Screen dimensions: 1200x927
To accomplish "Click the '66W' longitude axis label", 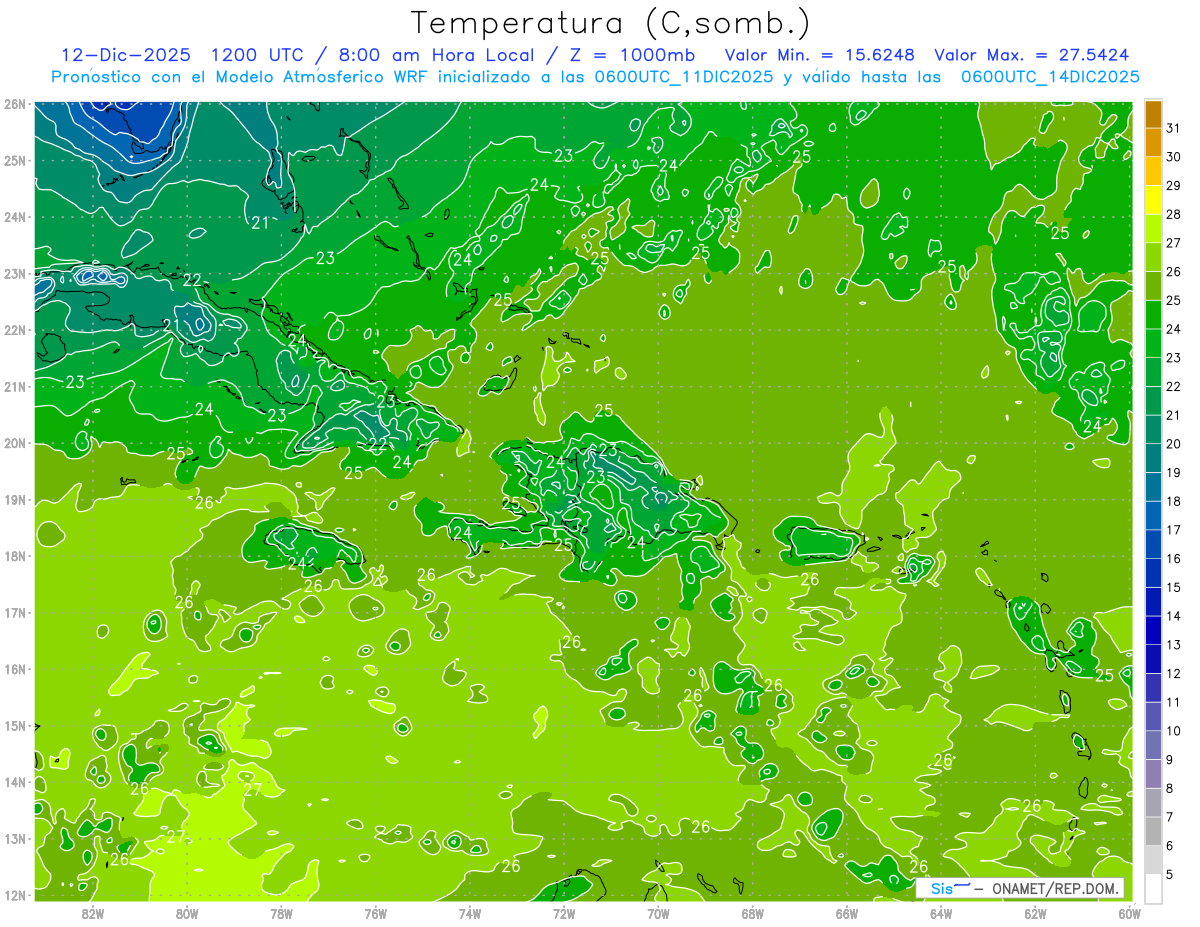I will tap(847, 912).
